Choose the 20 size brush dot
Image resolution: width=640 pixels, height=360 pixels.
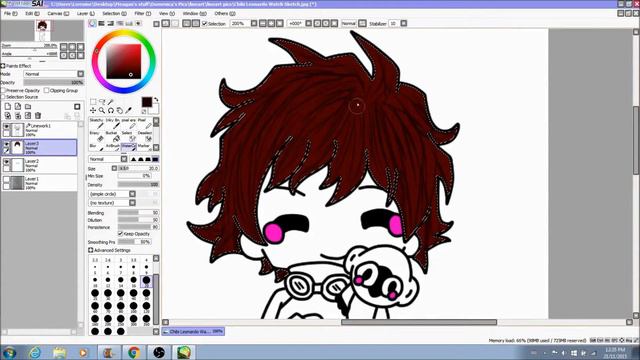146,280
